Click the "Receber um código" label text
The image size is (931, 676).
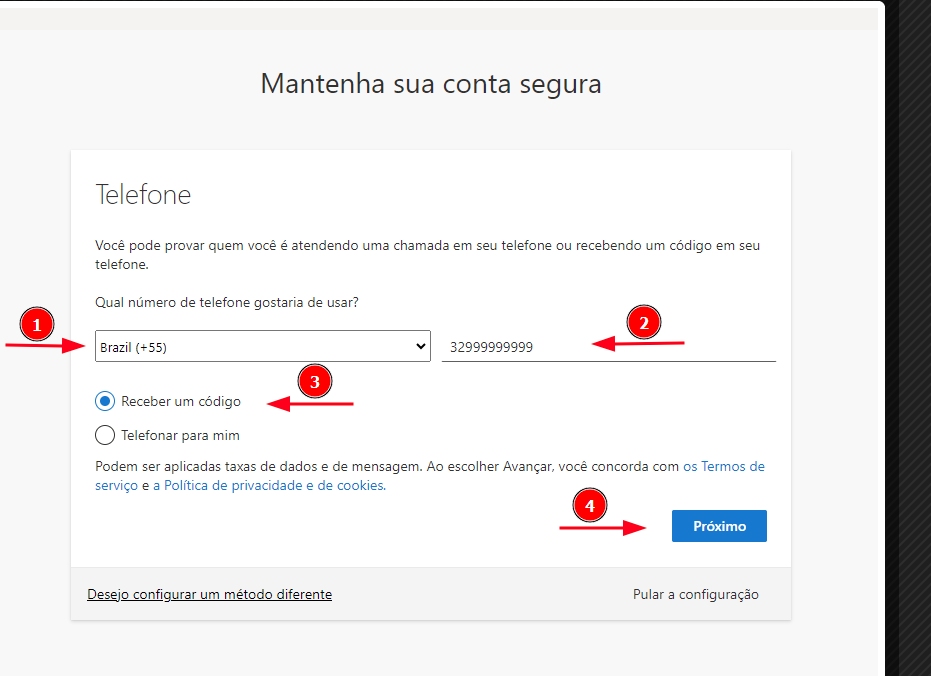point(181,401)
